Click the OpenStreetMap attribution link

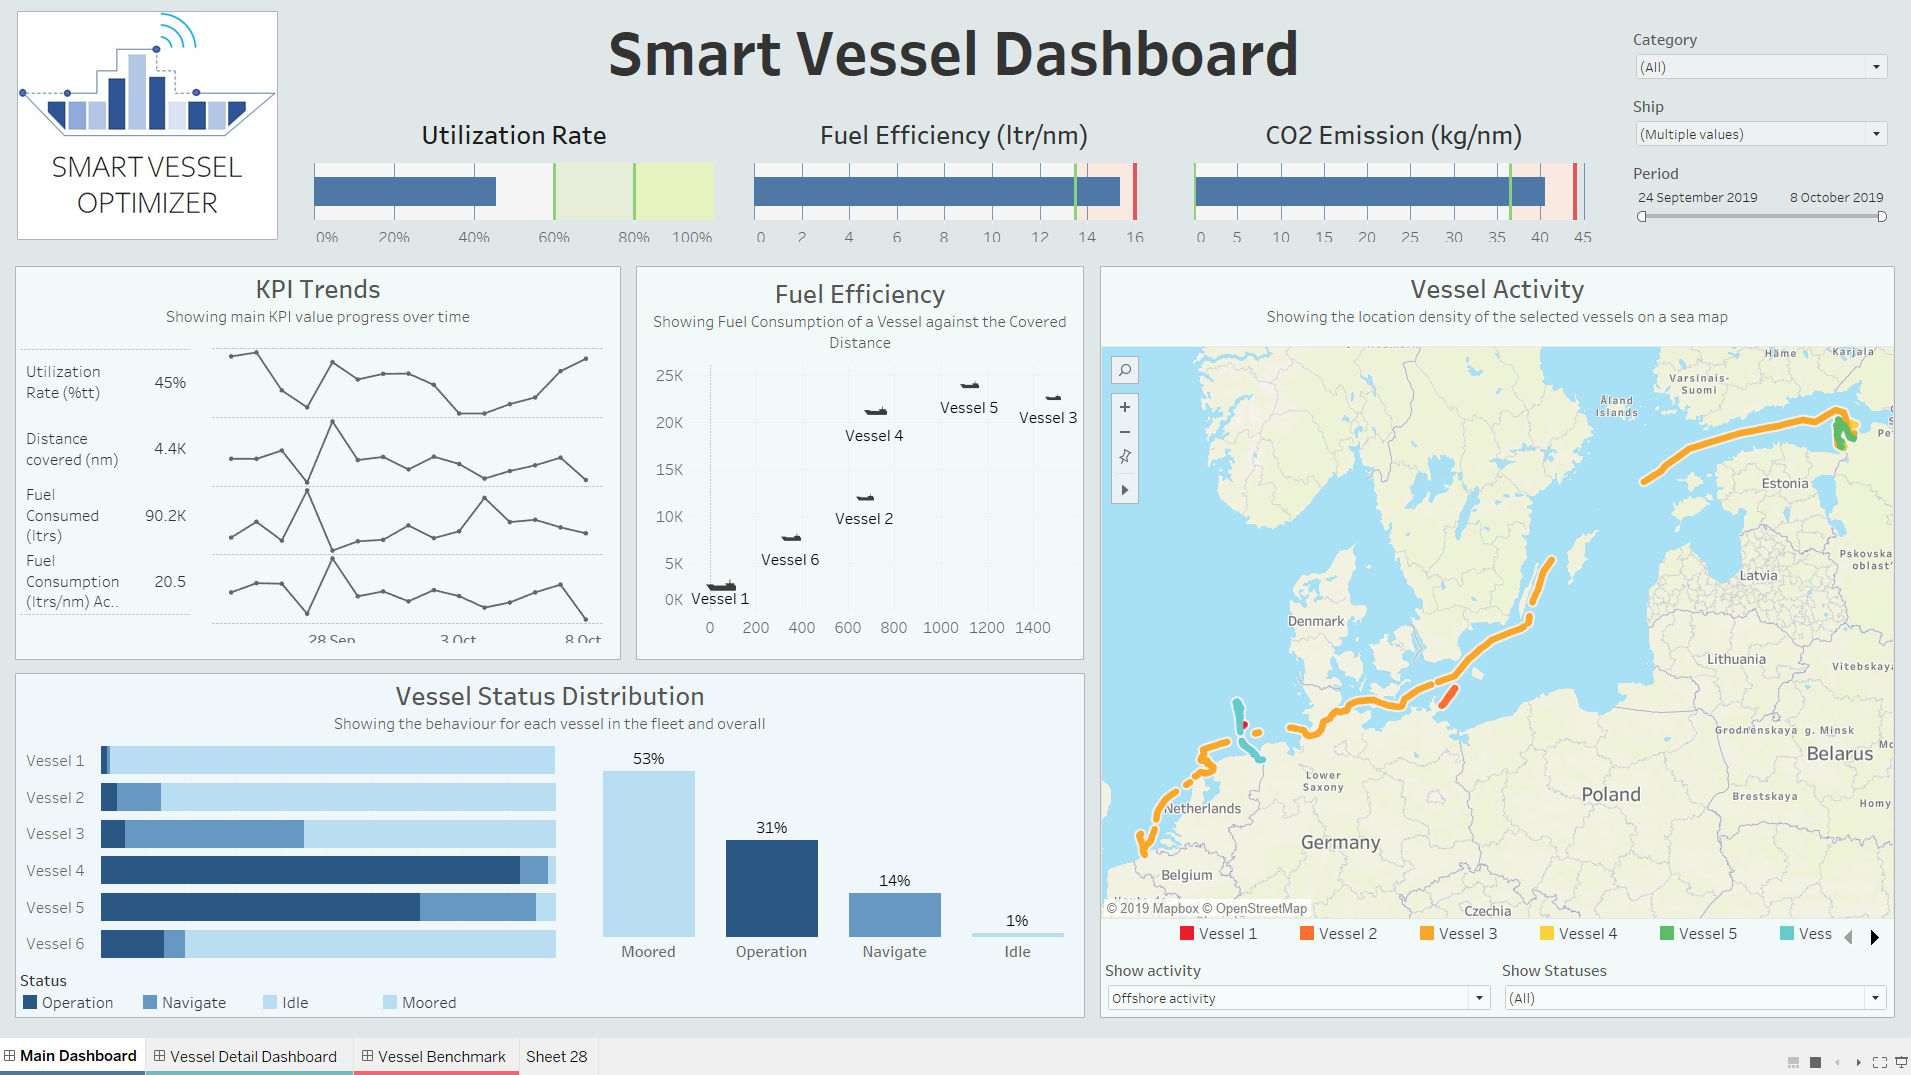click(1261, 909)
